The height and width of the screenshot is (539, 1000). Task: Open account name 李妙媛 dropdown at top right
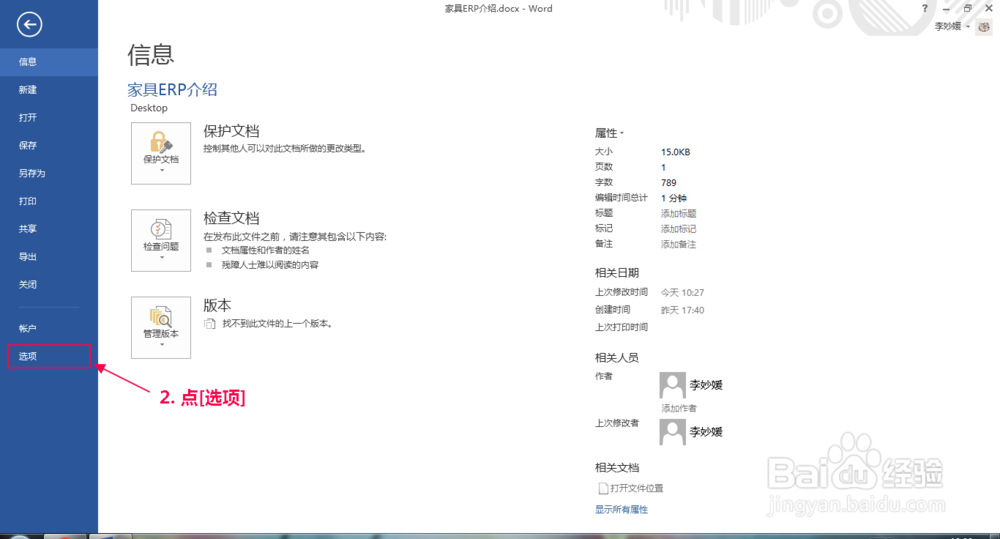click(x=952, y=26)
